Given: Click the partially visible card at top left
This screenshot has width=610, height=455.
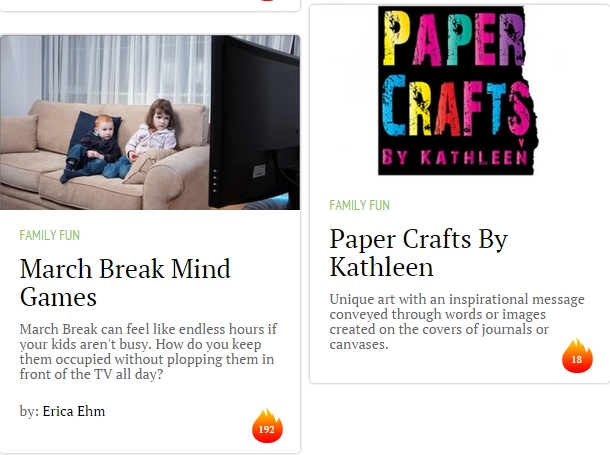Looking at the screenshot, I should (150, 5).
